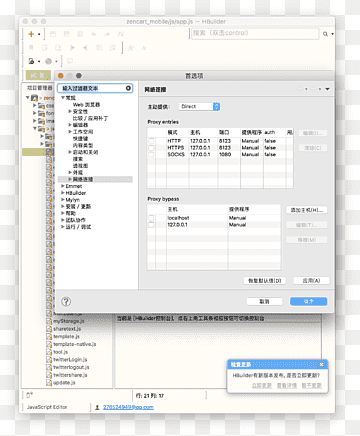
Task: Click the 搜索 search field in HBuilder toolbar
Action: click(255, 33)
